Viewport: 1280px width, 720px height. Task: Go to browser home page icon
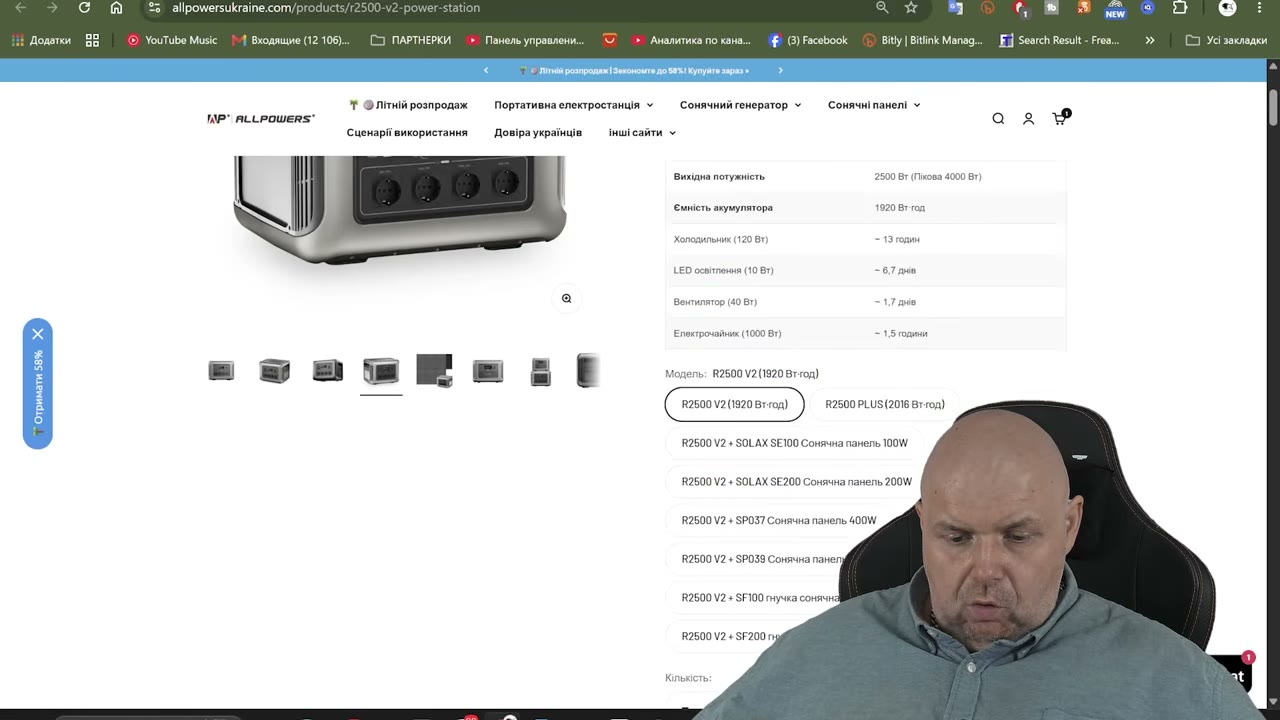click(x=116, y=8)
